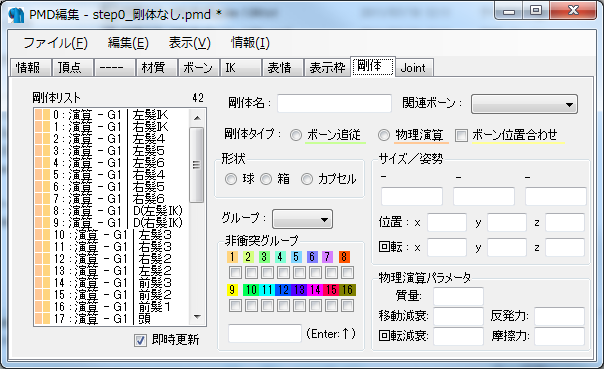Switch to the Joint tab
The width and height of the screenshot is (604, 369).
coord(414,68)
